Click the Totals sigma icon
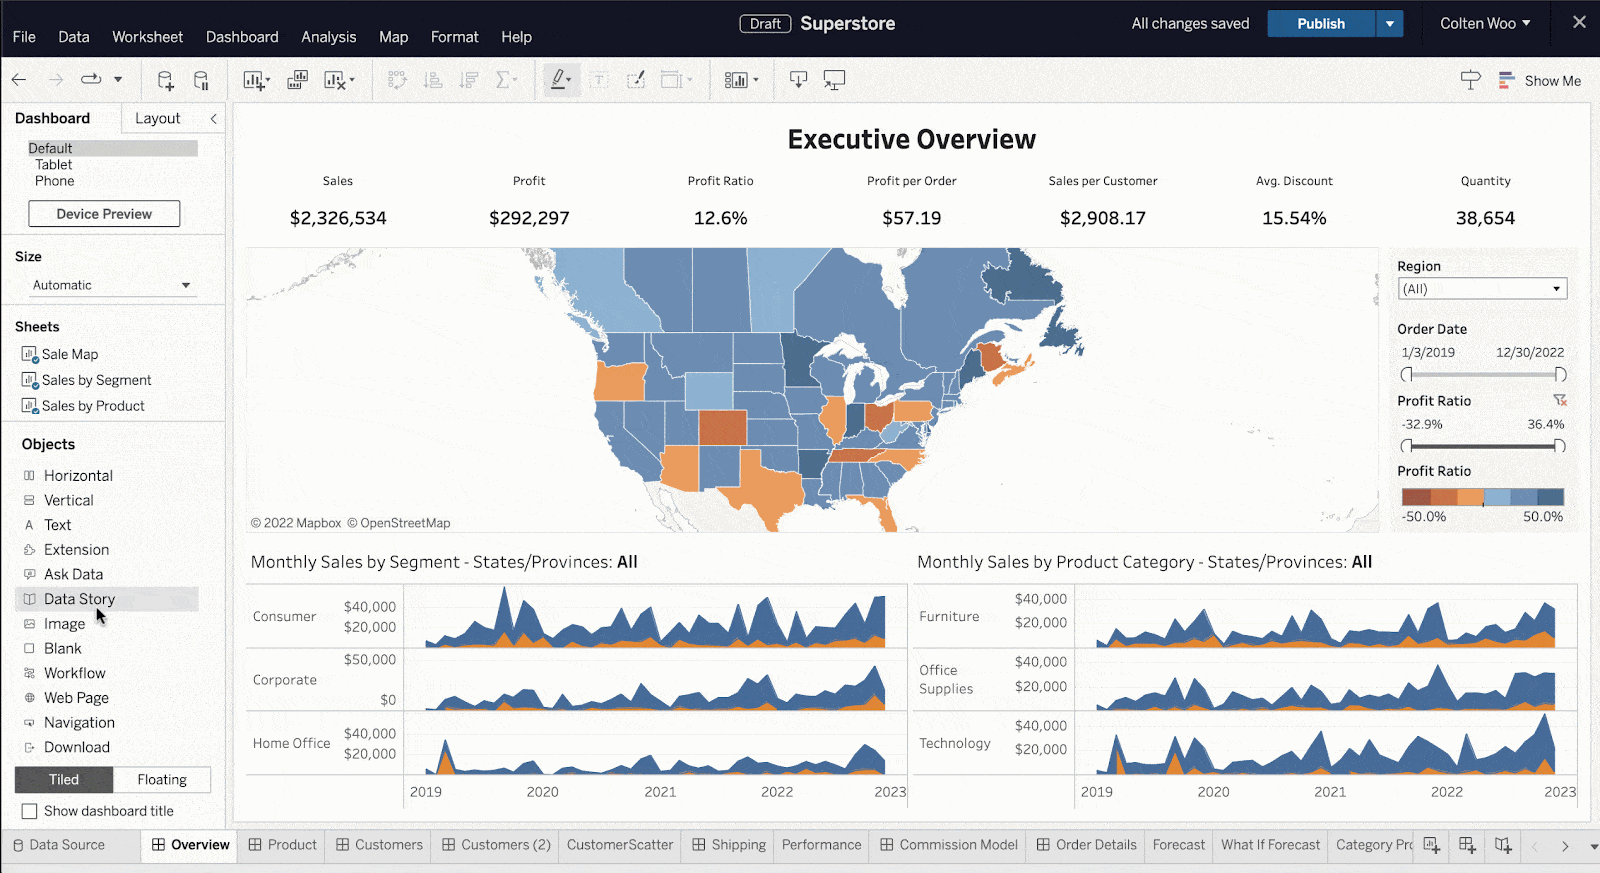This screenshot has height=873, width=1600. 506,80
